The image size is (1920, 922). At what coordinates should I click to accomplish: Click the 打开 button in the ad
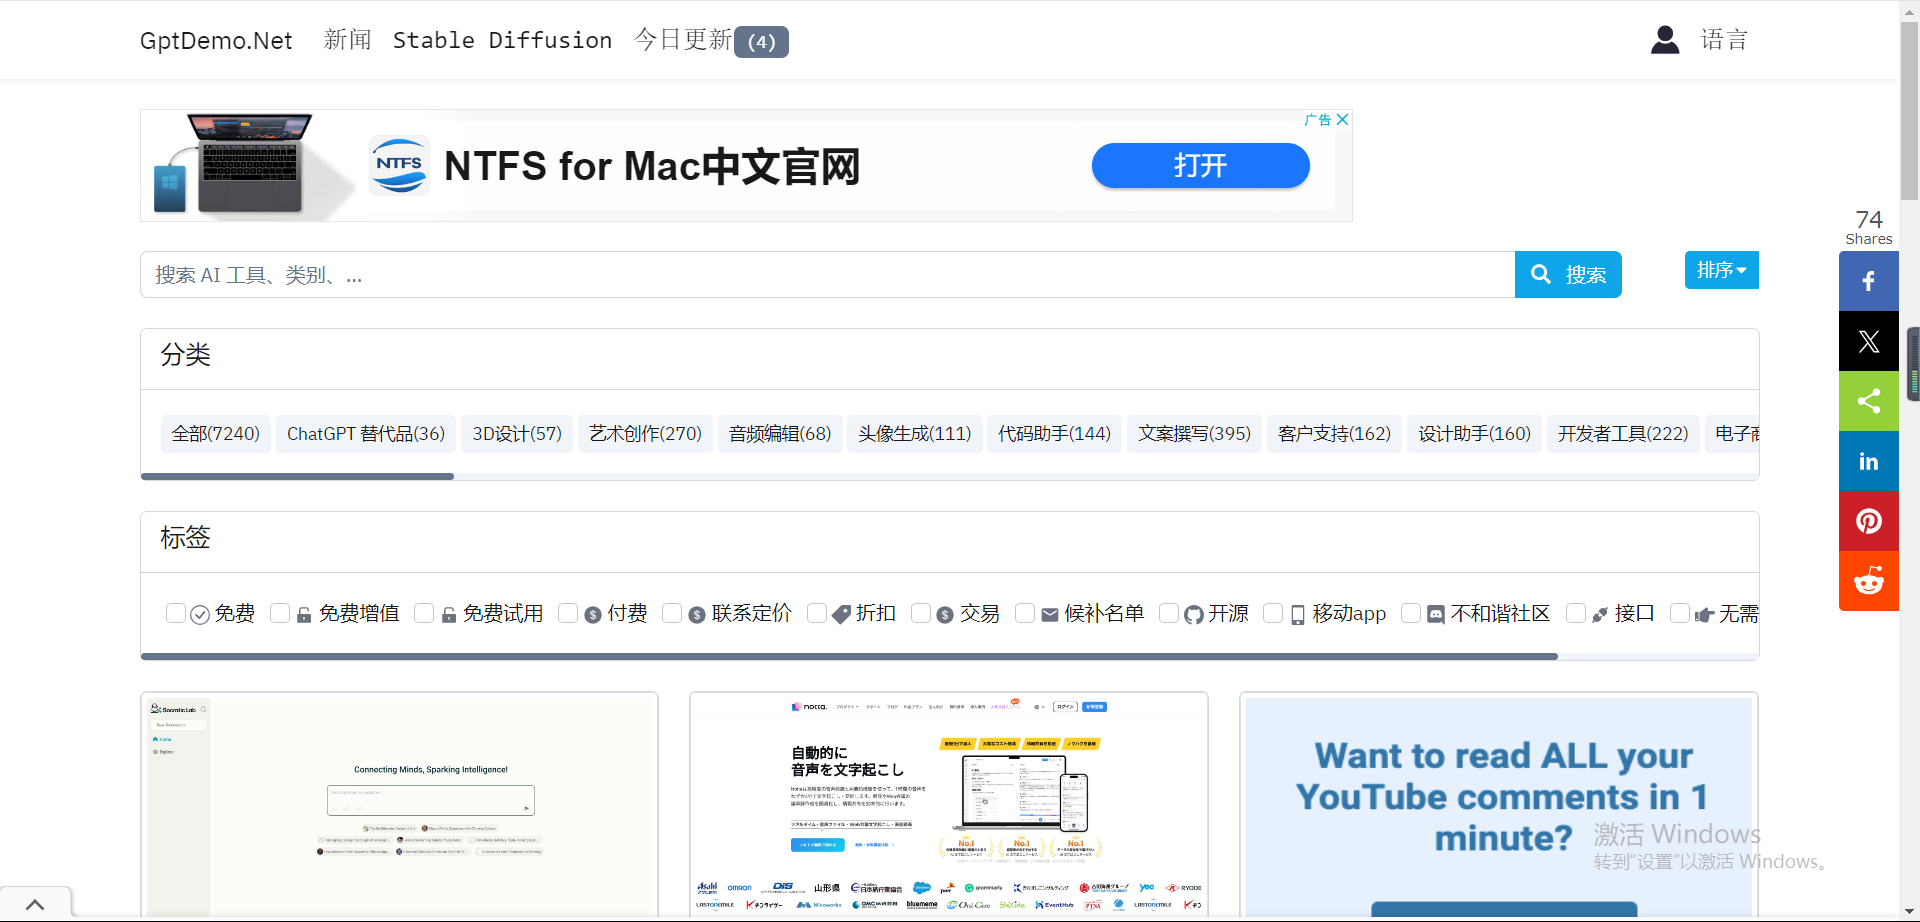[1200, 166]
